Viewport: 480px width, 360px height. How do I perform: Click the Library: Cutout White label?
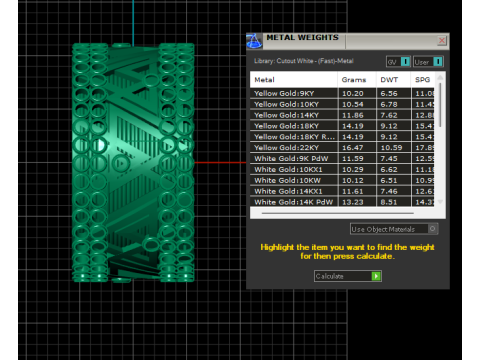pos(303,61)
